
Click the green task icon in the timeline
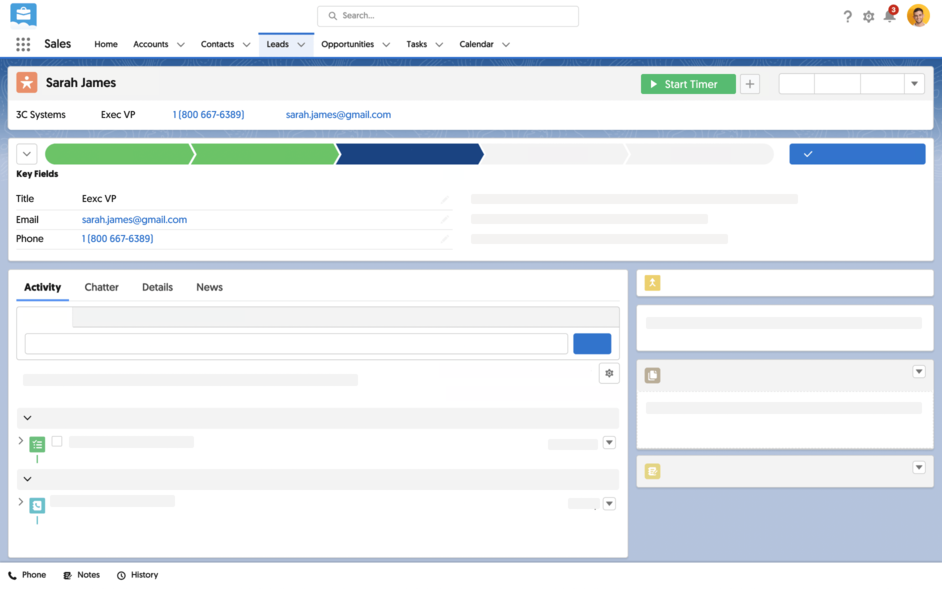click(37, 443)
